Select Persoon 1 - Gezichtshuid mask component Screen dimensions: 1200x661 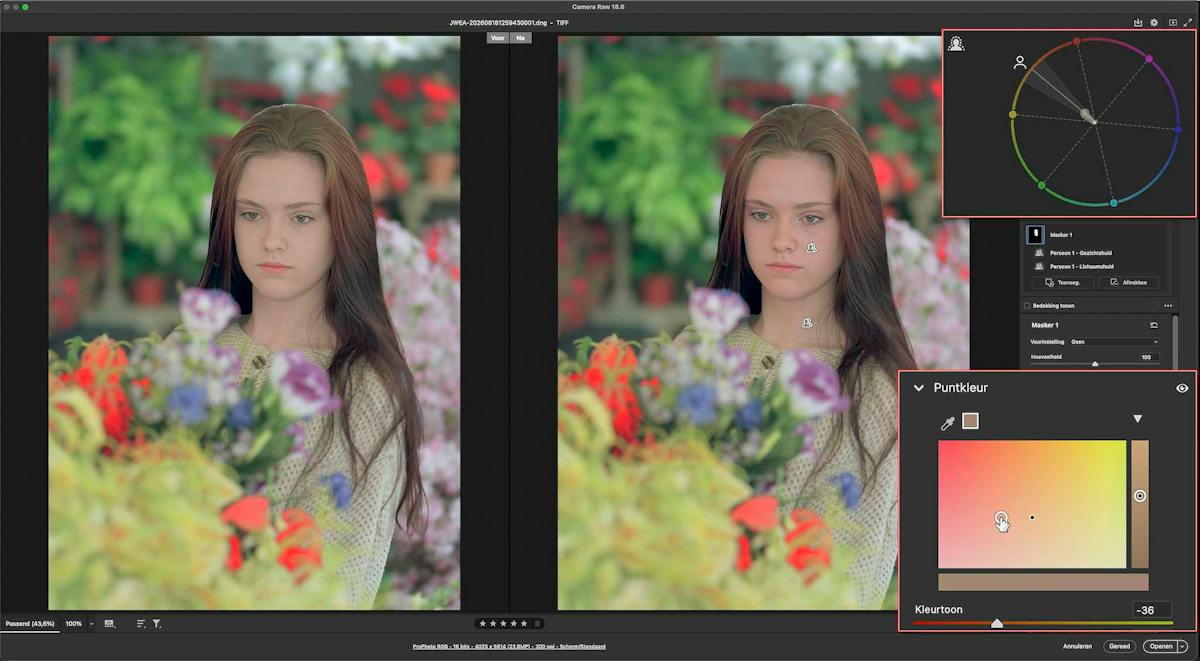click(1081, 253)
